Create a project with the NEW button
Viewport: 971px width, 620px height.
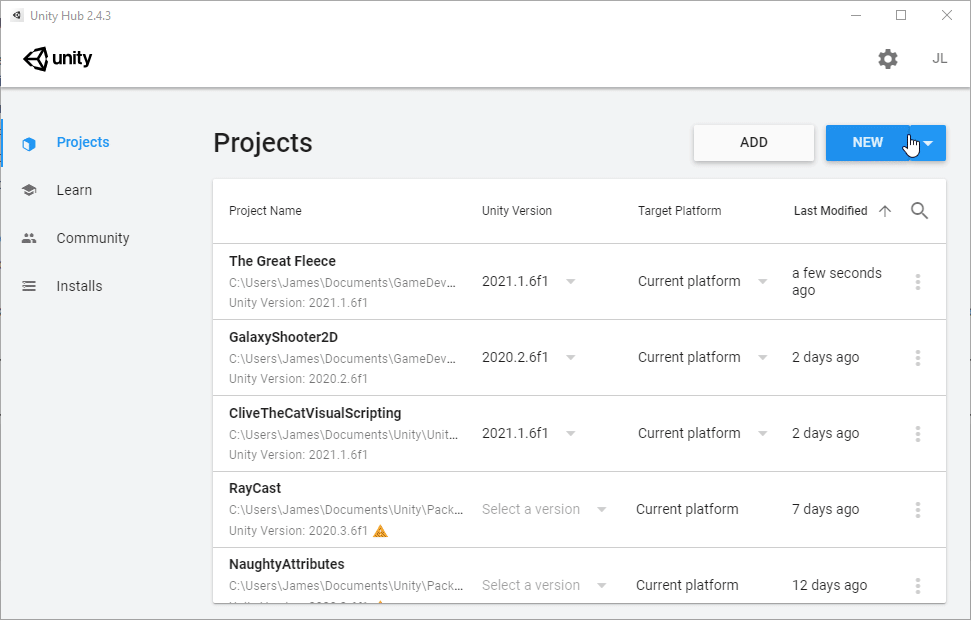[x=867, y=143]
